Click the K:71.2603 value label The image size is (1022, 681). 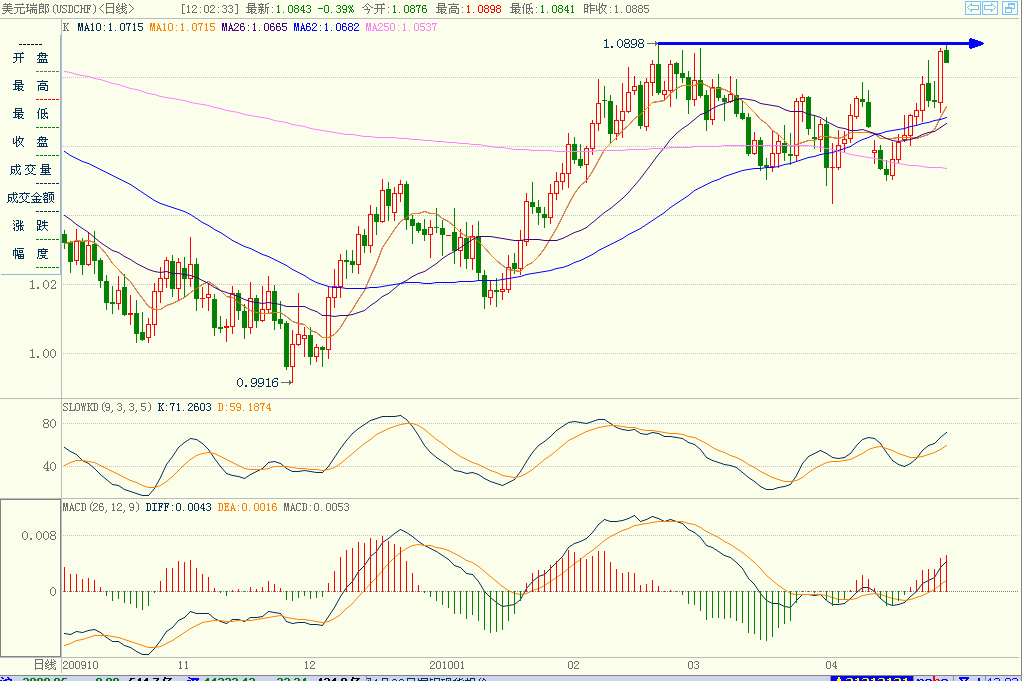point(184,407)
